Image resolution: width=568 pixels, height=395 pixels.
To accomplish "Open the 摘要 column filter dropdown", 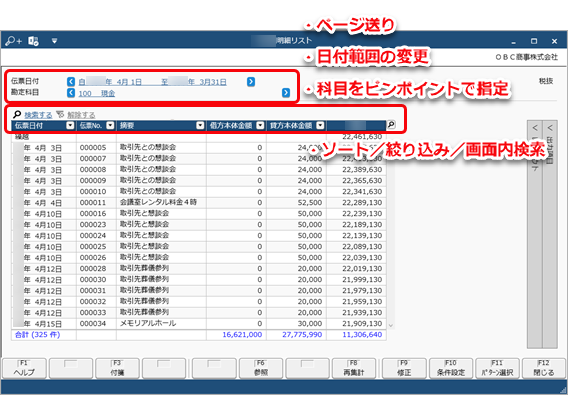I will (x=200, y=125).
